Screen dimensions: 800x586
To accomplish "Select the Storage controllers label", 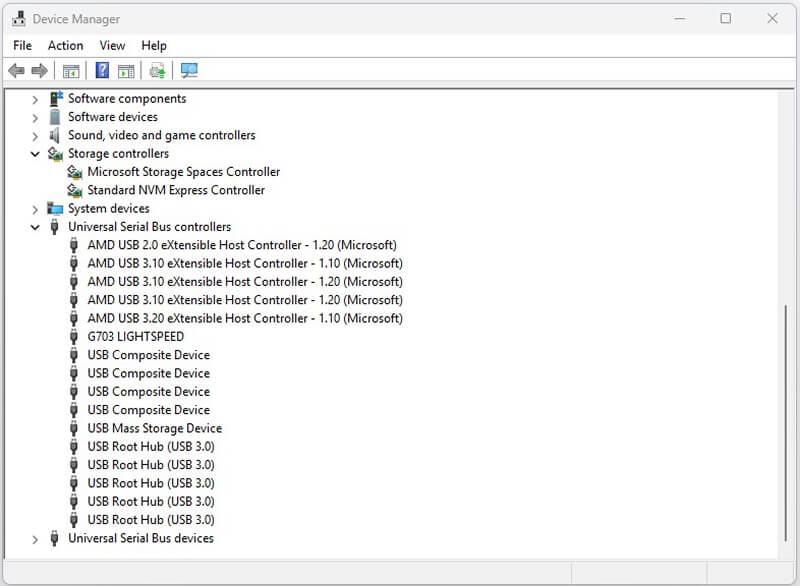I will click(x=118, y=154).
